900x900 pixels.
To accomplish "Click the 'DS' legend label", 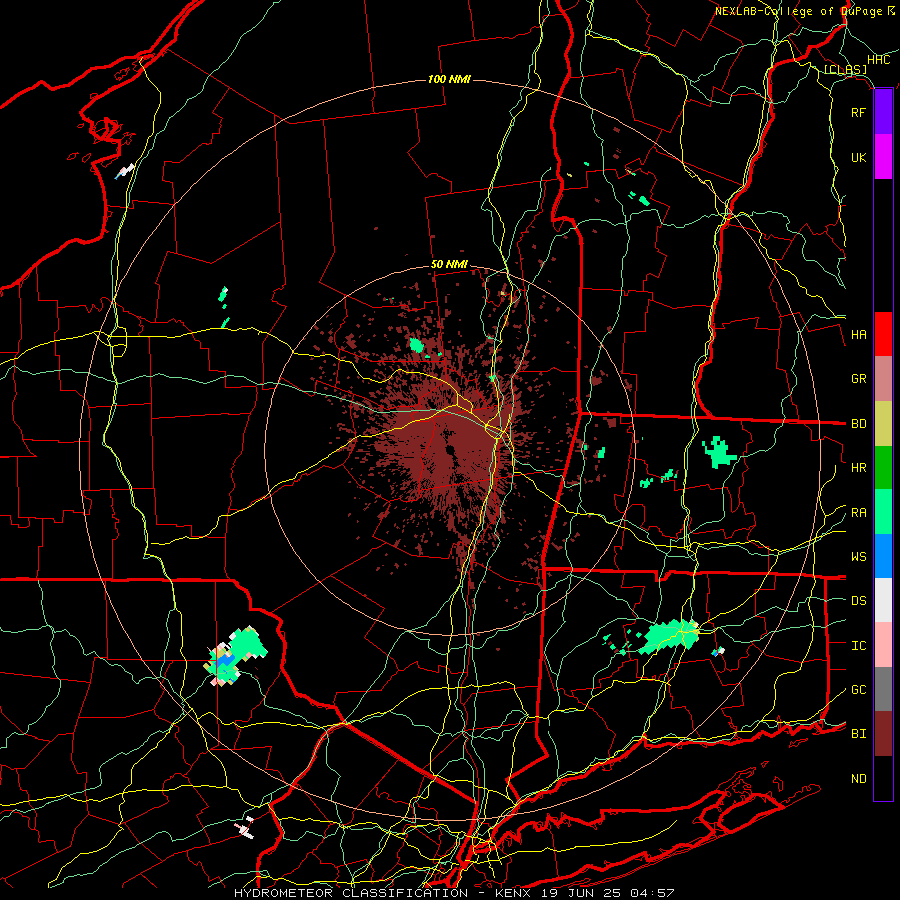I will (859, 601).
